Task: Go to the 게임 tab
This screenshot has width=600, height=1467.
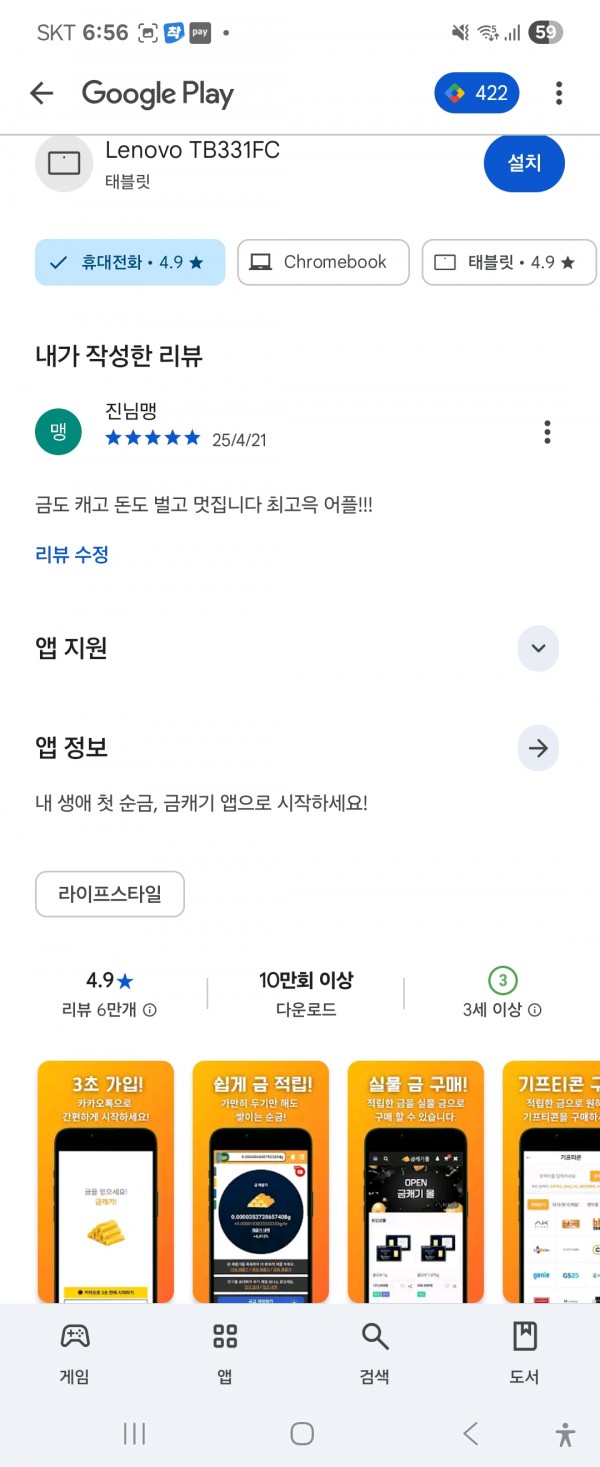Action: [x=75, y=1353]
